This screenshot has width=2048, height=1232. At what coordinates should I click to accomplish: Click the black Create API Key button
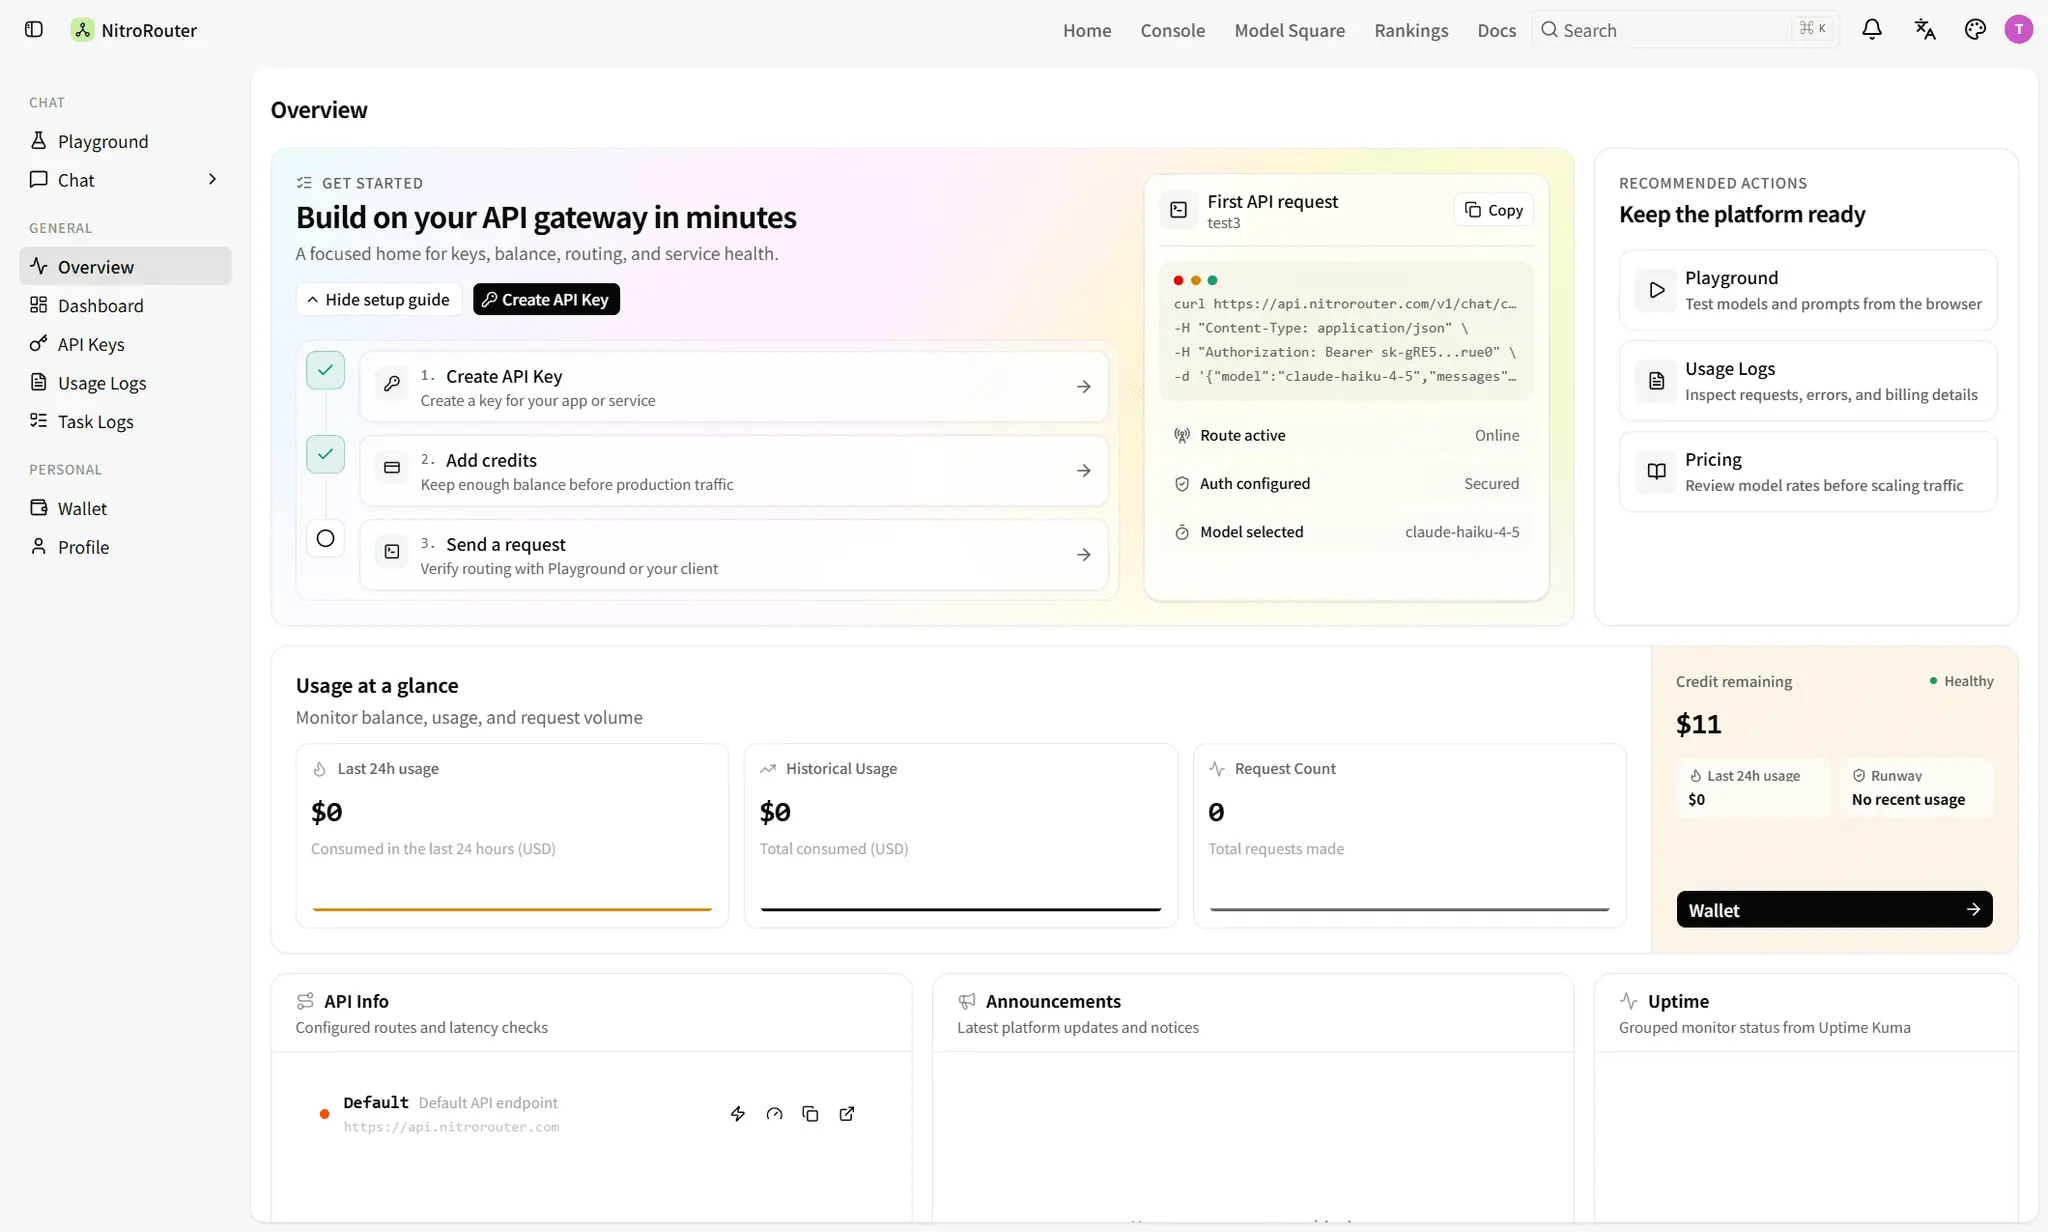click(x=546, y=299)
